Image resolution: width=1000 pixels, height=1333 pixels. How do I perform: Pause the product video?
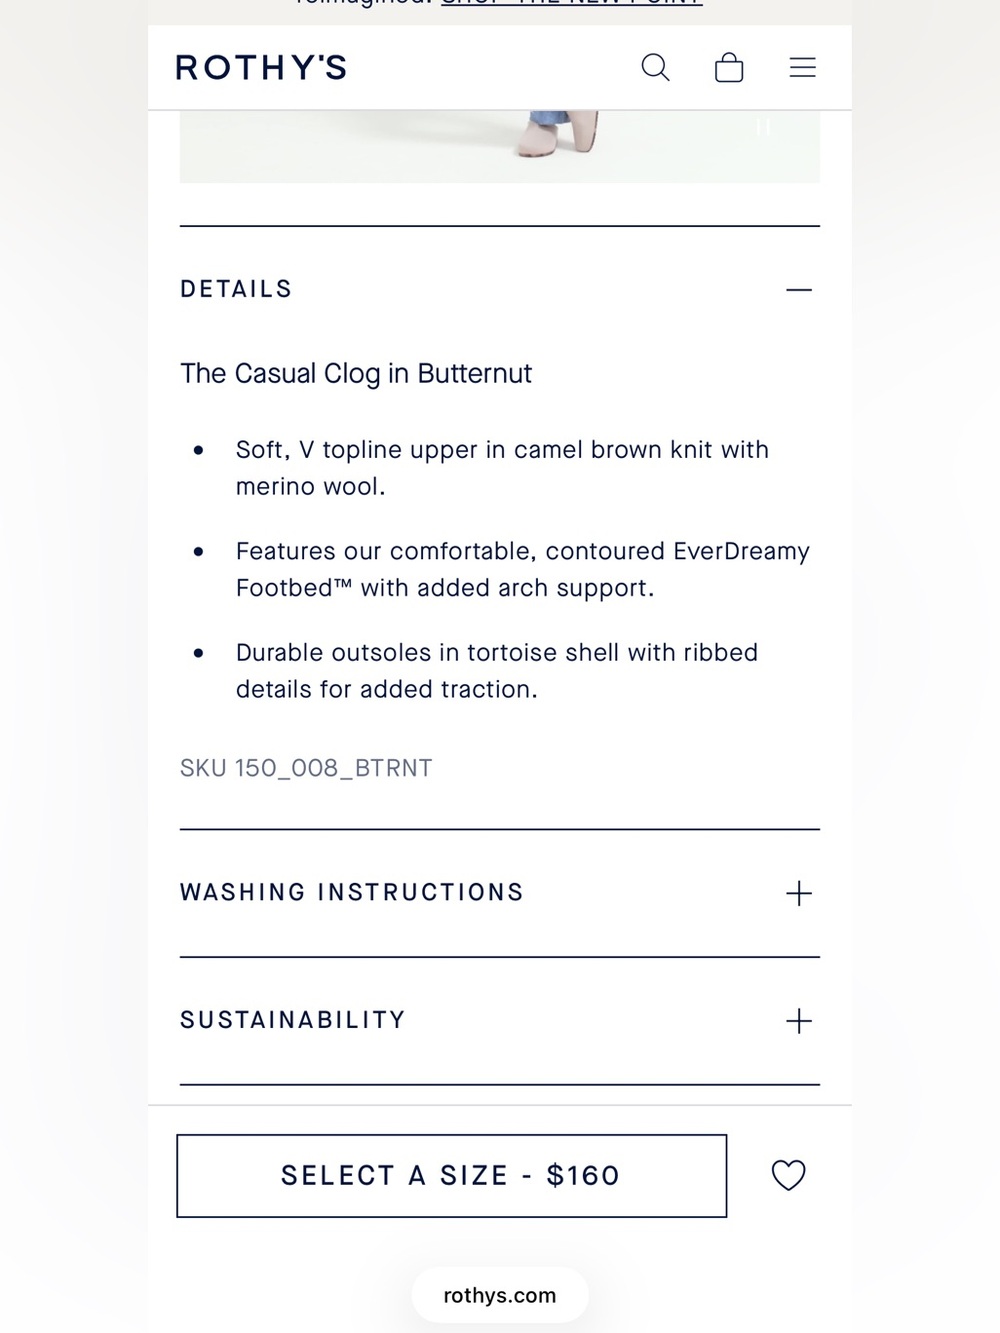pos(763,127)
